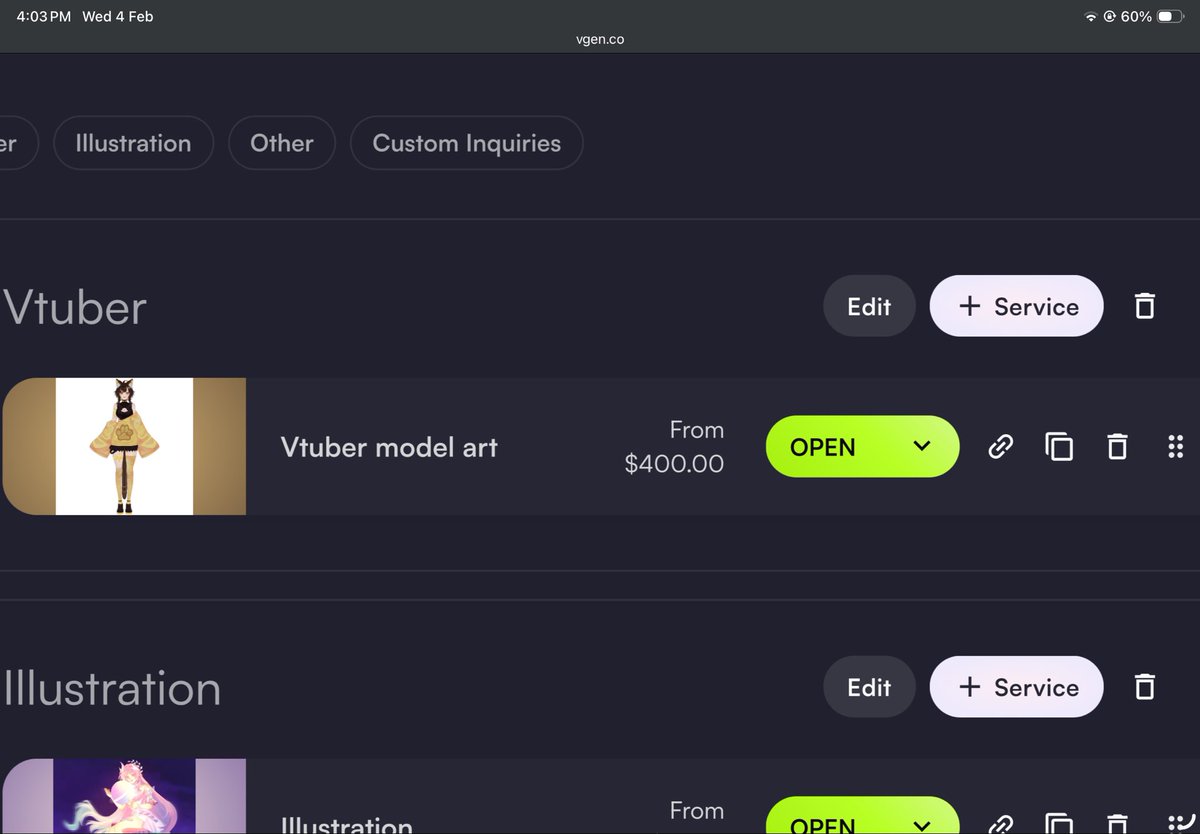Open the Vtuber model art thumbnail
Screen dimensions: 1200x834
pos(124,446)
